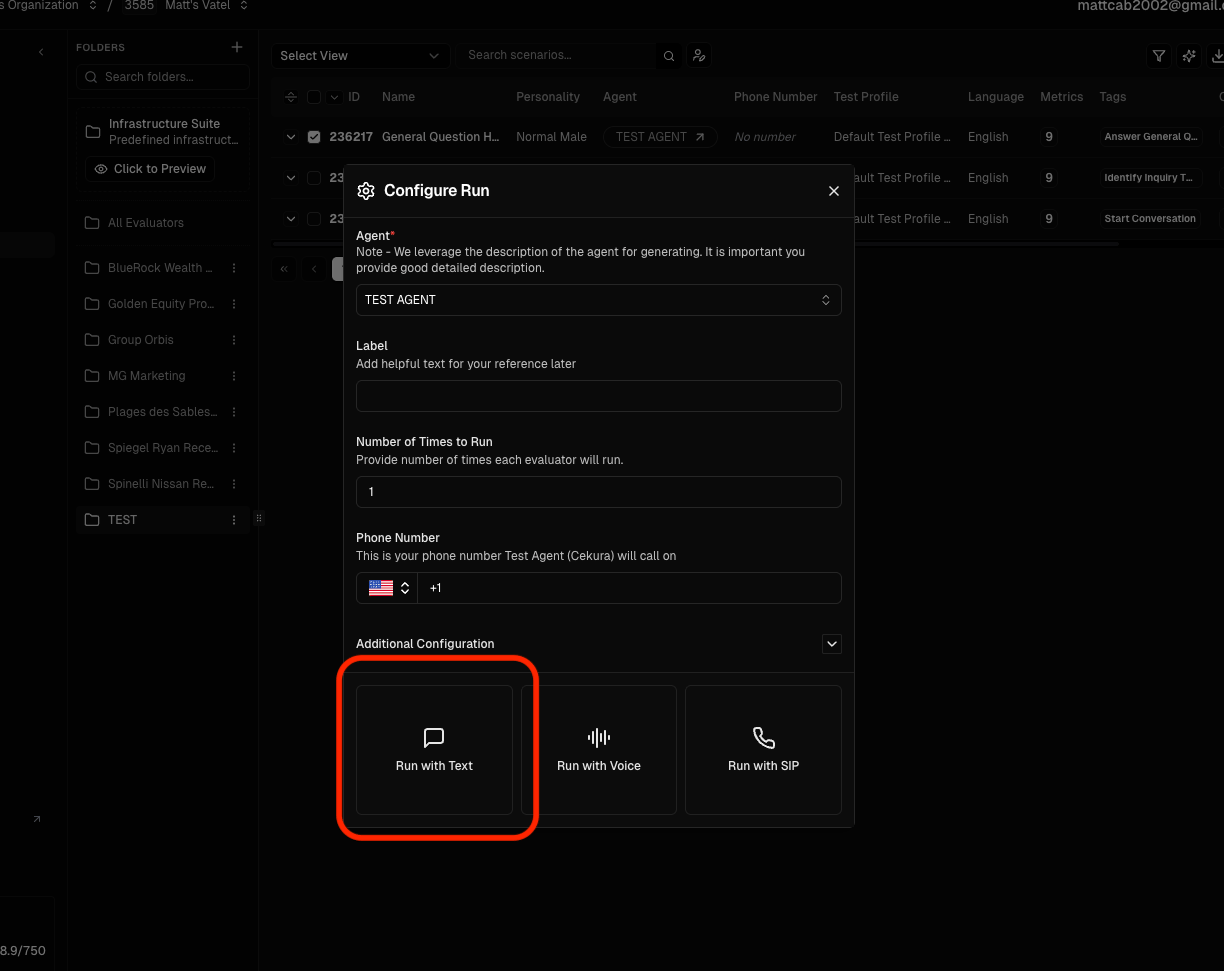Uncheck the checkbox for scenario 236217
The width and height of the screenshot is (1224, 971).
tap(314, 137)
